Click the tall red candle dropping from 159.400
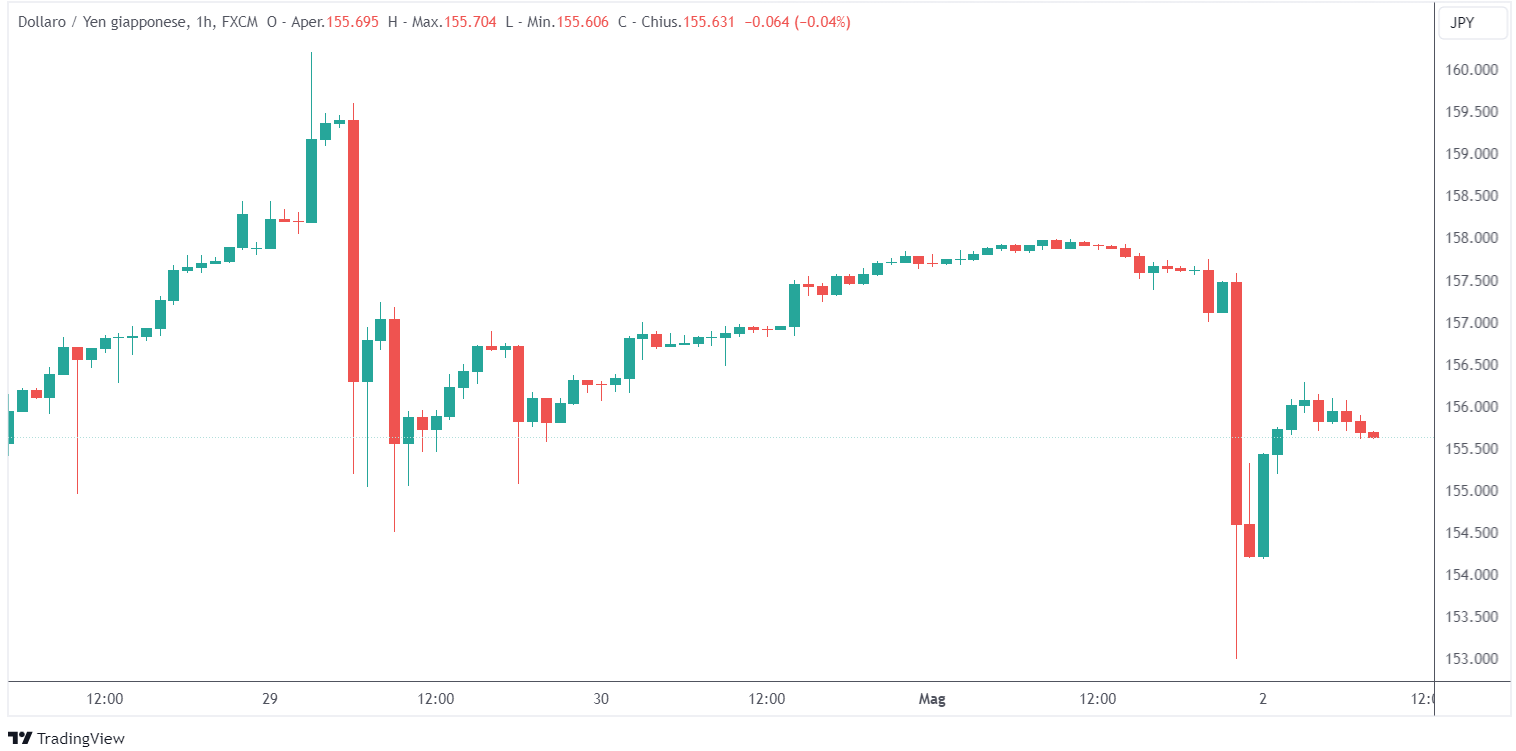Image resolution: width=1516 pixels, height=751 pixels. (353, 250)
